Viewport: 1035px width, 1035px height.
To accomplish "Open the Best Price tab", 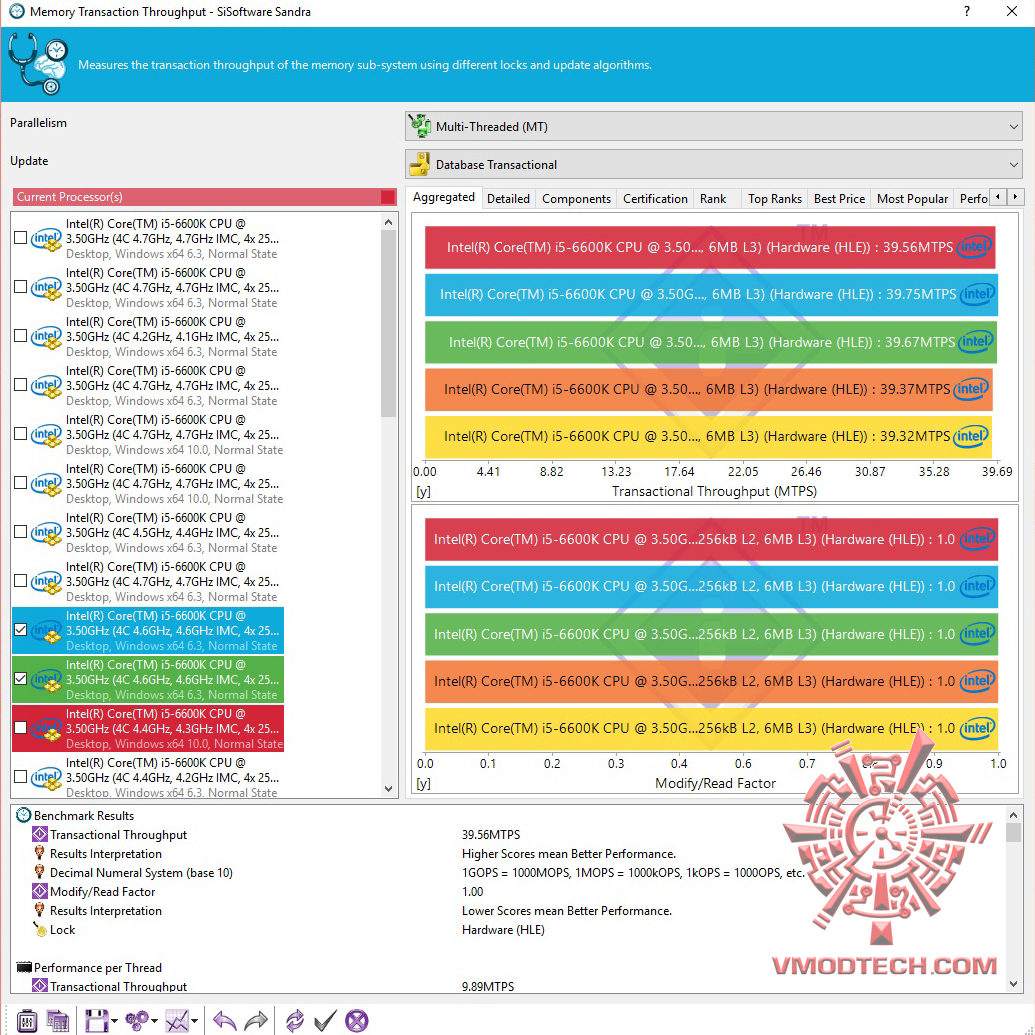I will point(839,199).
